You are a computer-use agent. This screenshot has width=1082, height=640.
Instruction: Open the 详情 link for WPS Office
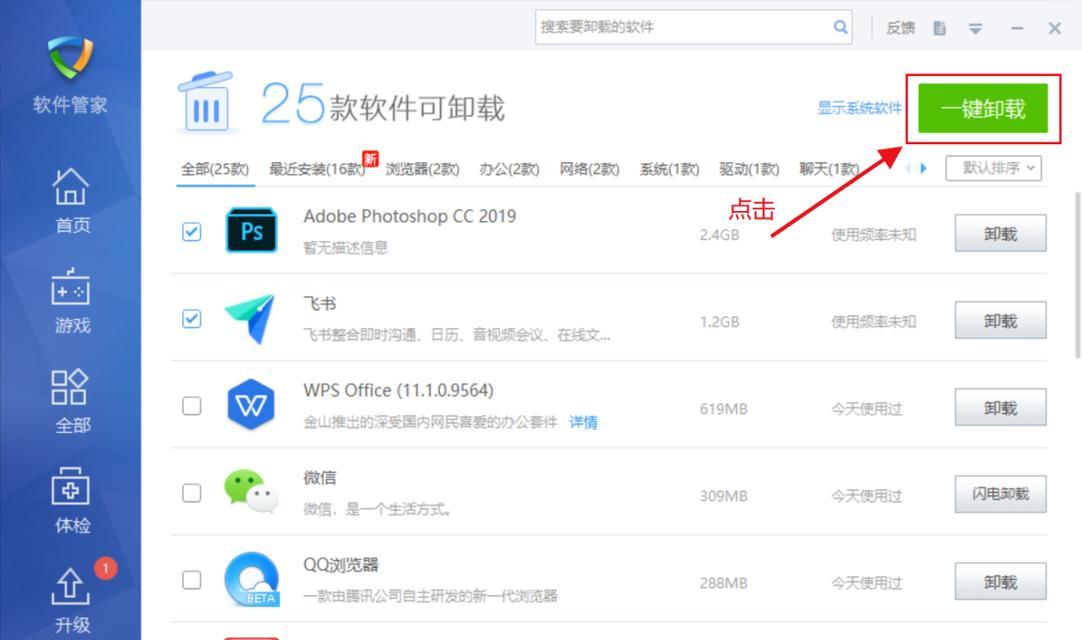pos(583,423)
